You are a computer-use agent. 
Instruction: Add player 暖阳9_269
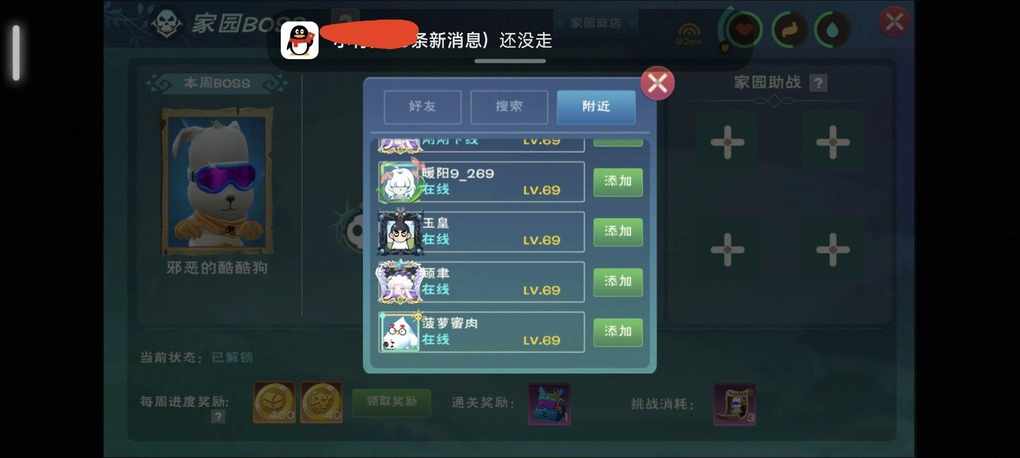(x=618, y=182)
